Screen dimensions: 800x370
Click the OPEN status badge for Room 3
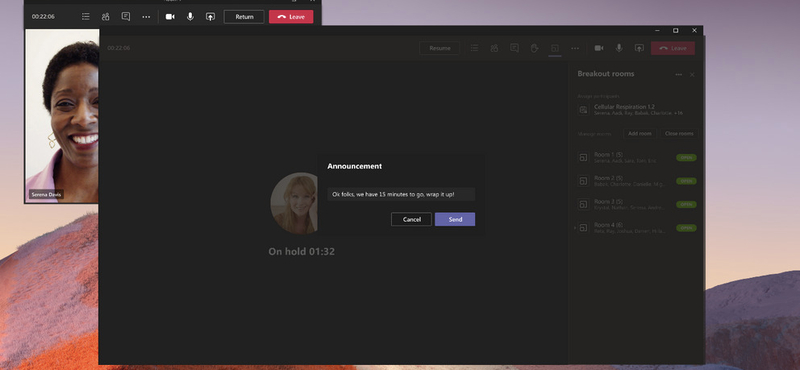(686, 204)
